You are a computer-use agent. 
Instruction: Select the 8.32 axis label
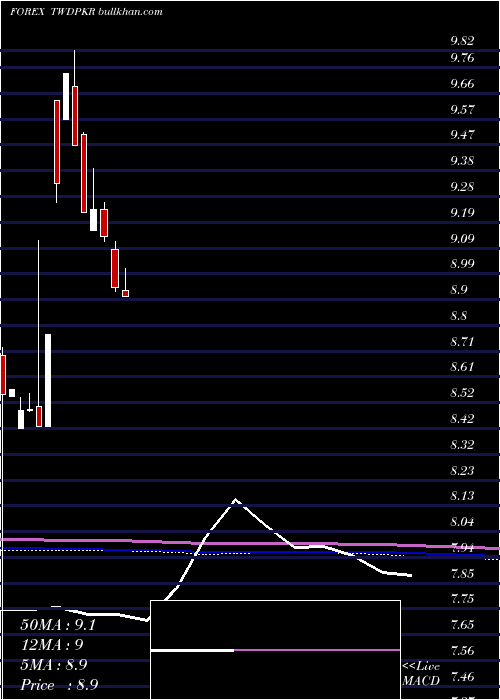pyautogui.click(x=462, y=445)
